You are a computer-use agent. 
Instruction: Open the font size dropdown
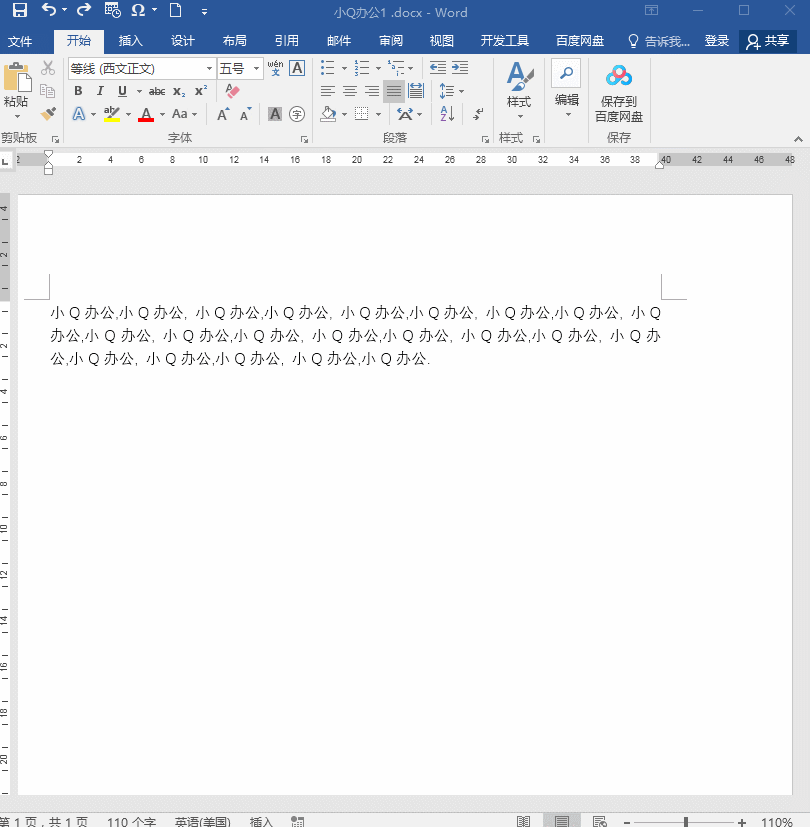click(258, 68)
